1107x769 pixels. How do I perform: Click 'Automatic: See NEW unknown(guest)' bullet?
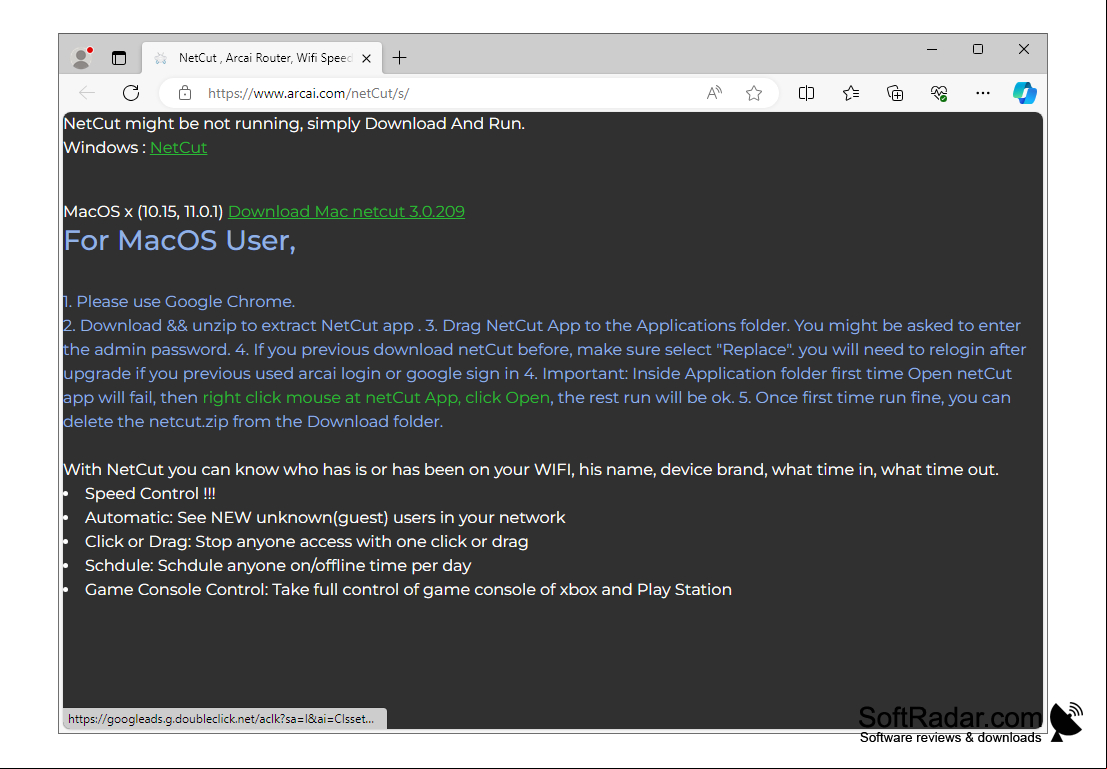pyautogui.click(x=325, y=518)
